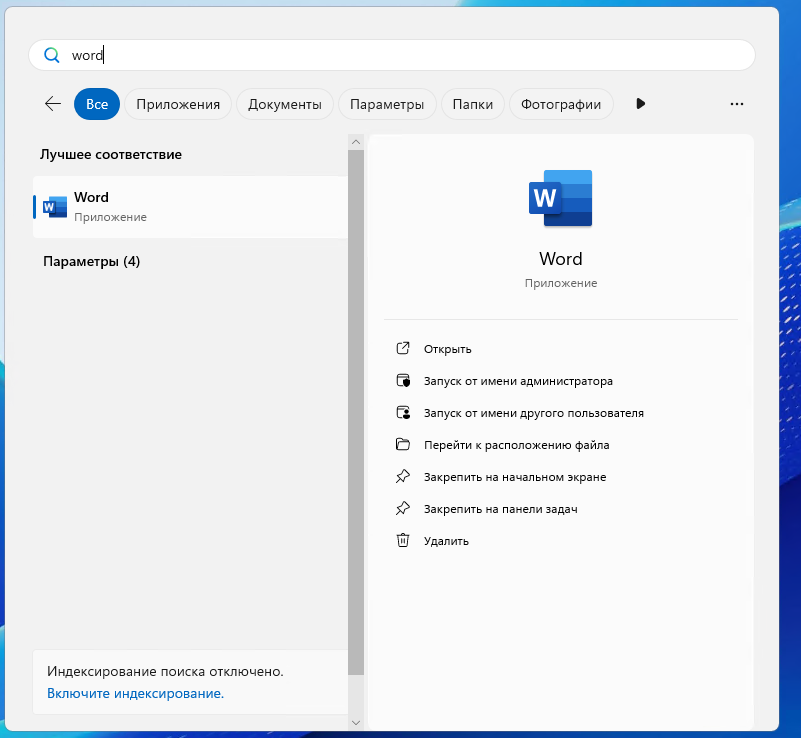This screenshot has height=738, width=801.
Task: Click the back arrow icon
Action: point(53,104)
